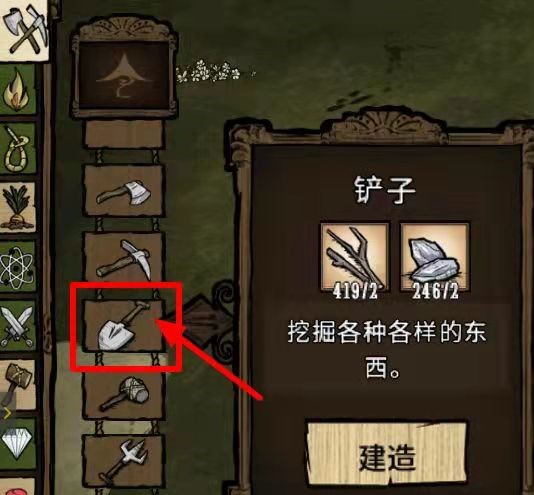
Task: Select the axe recipe
Action: pyautogui.click(x=125, y=192)
